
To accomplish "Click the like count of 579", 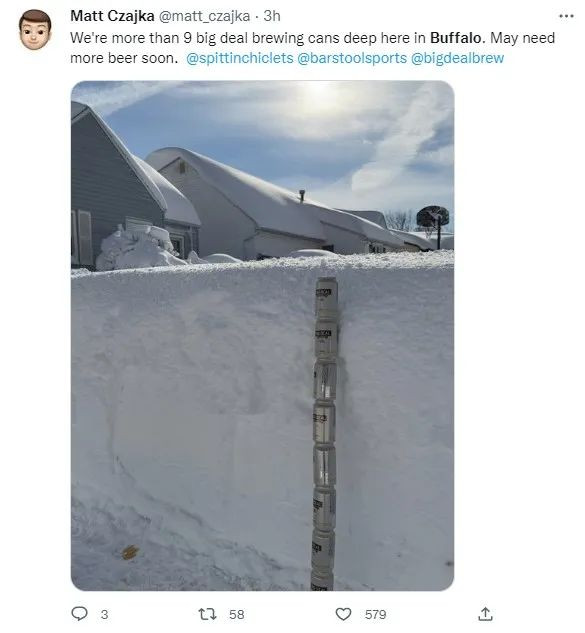I will (375, 614).
